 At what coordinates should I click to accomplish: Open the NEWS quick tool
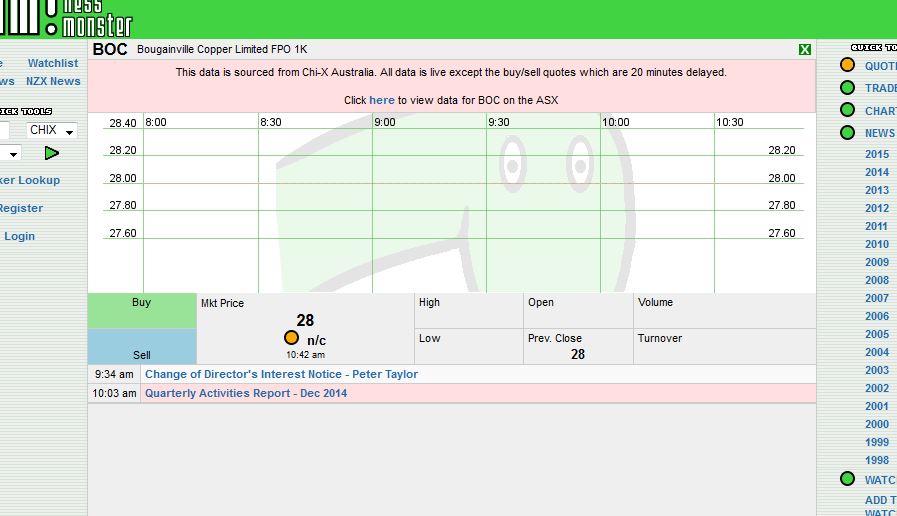[880, 133]
